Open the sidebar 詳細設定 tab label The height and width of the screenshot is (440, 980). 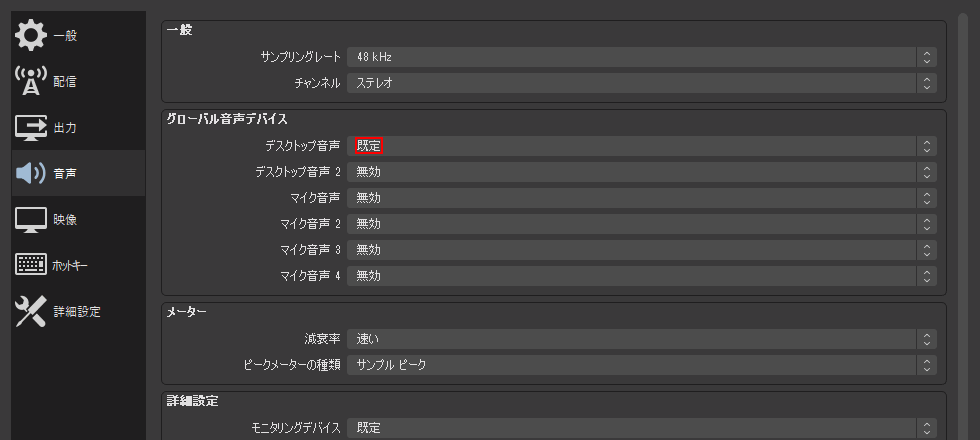point(77,311)
